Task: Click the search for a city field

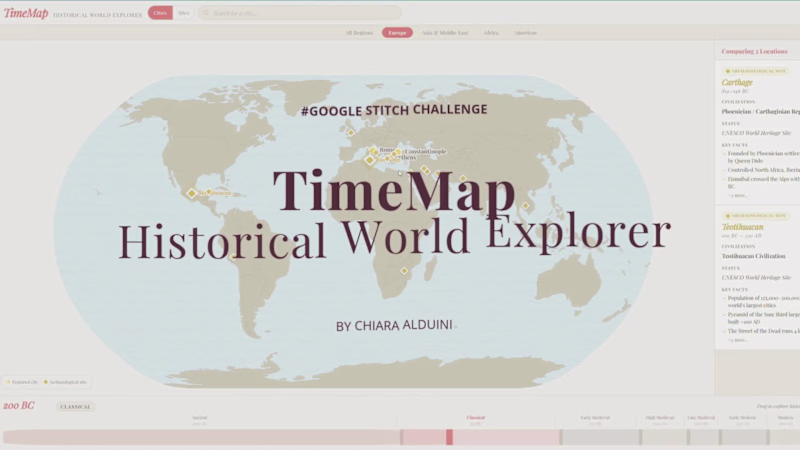Action: pos(300,13)
